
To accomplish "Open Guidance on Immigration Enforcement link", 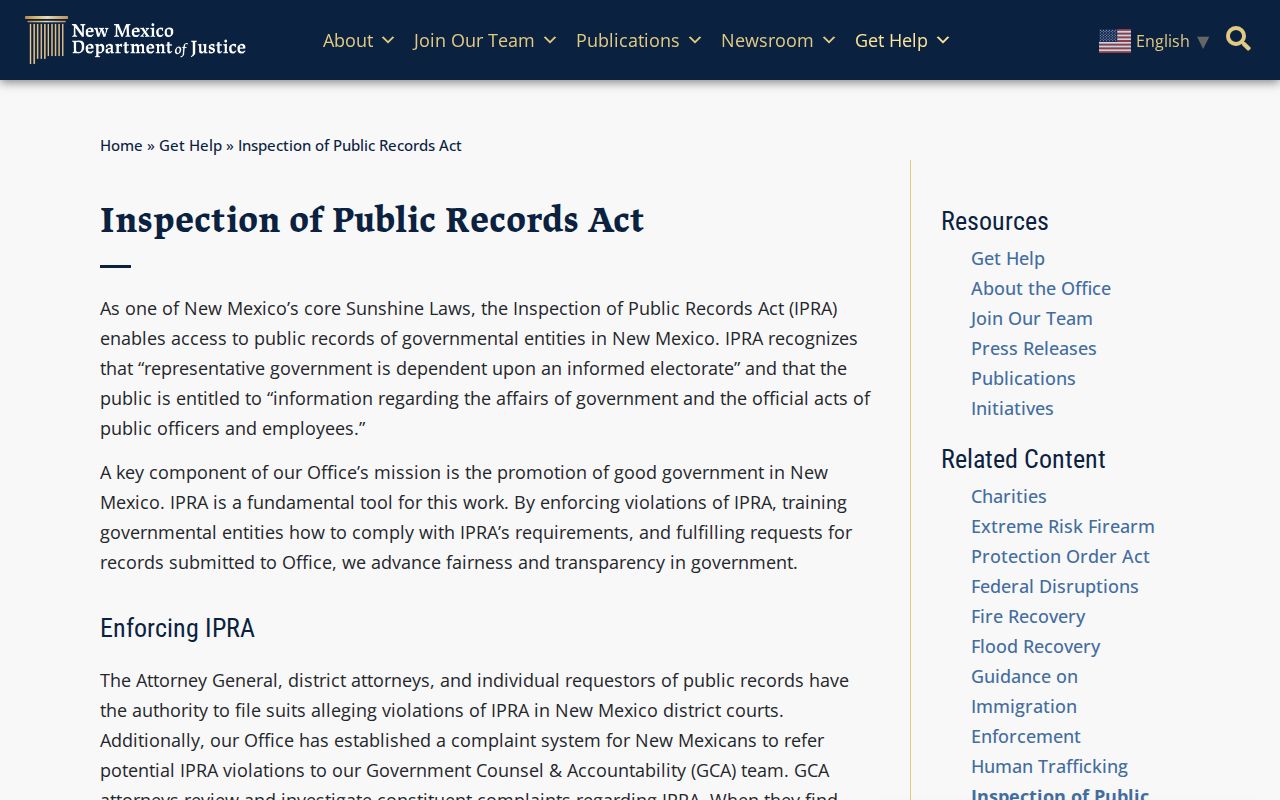I will [x=1026, y=706].
